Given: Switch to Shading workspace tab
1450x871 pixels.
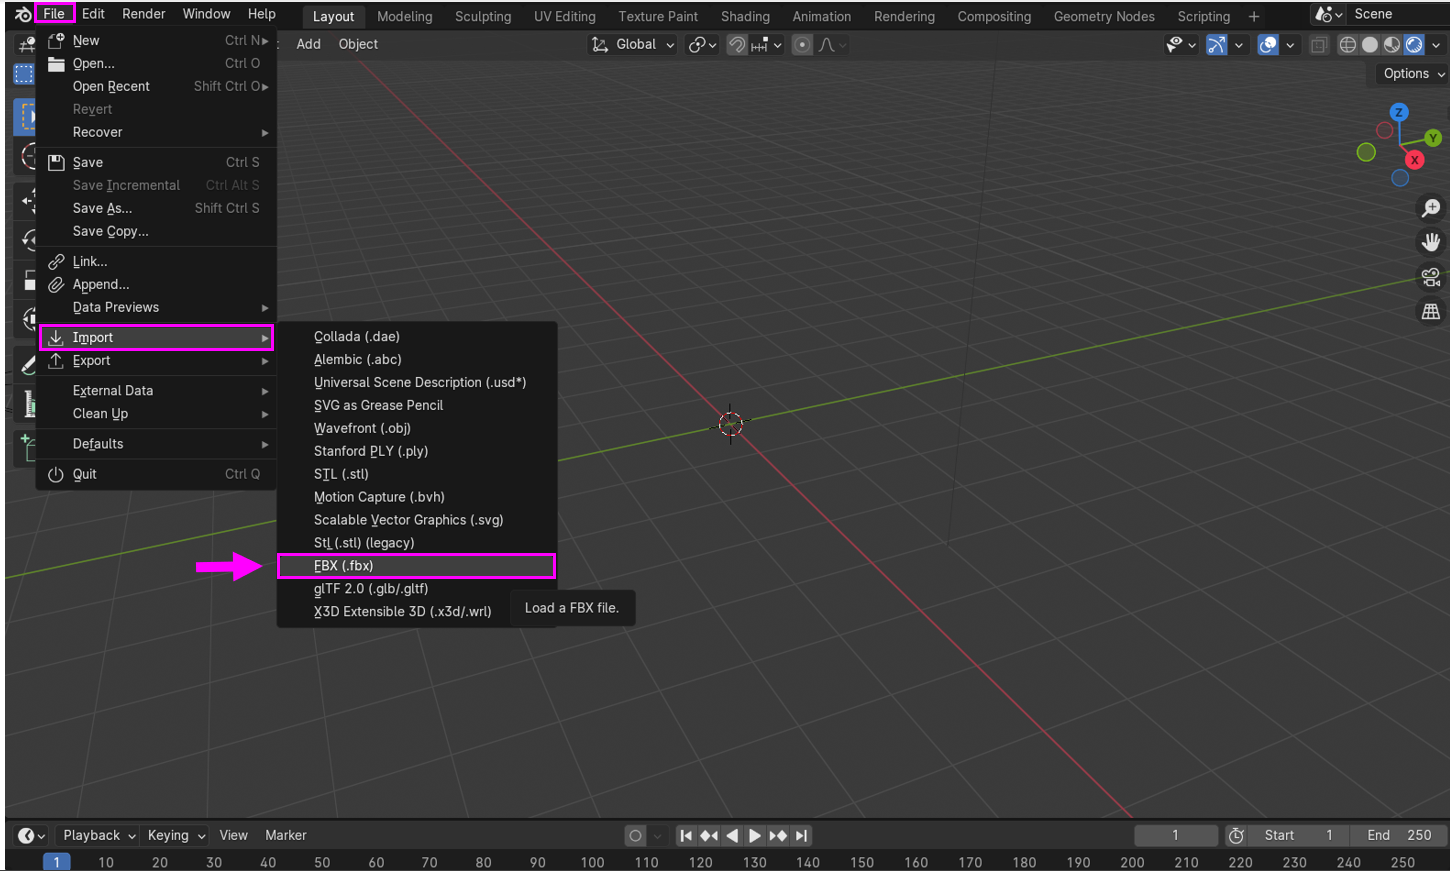Looking at the screenshot, I should [746, 17].
